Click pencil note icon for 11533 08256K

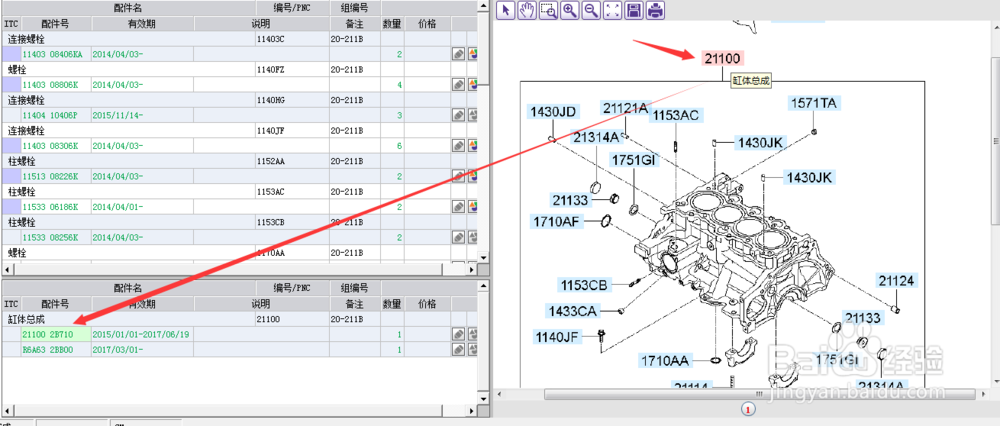(458, 238)
